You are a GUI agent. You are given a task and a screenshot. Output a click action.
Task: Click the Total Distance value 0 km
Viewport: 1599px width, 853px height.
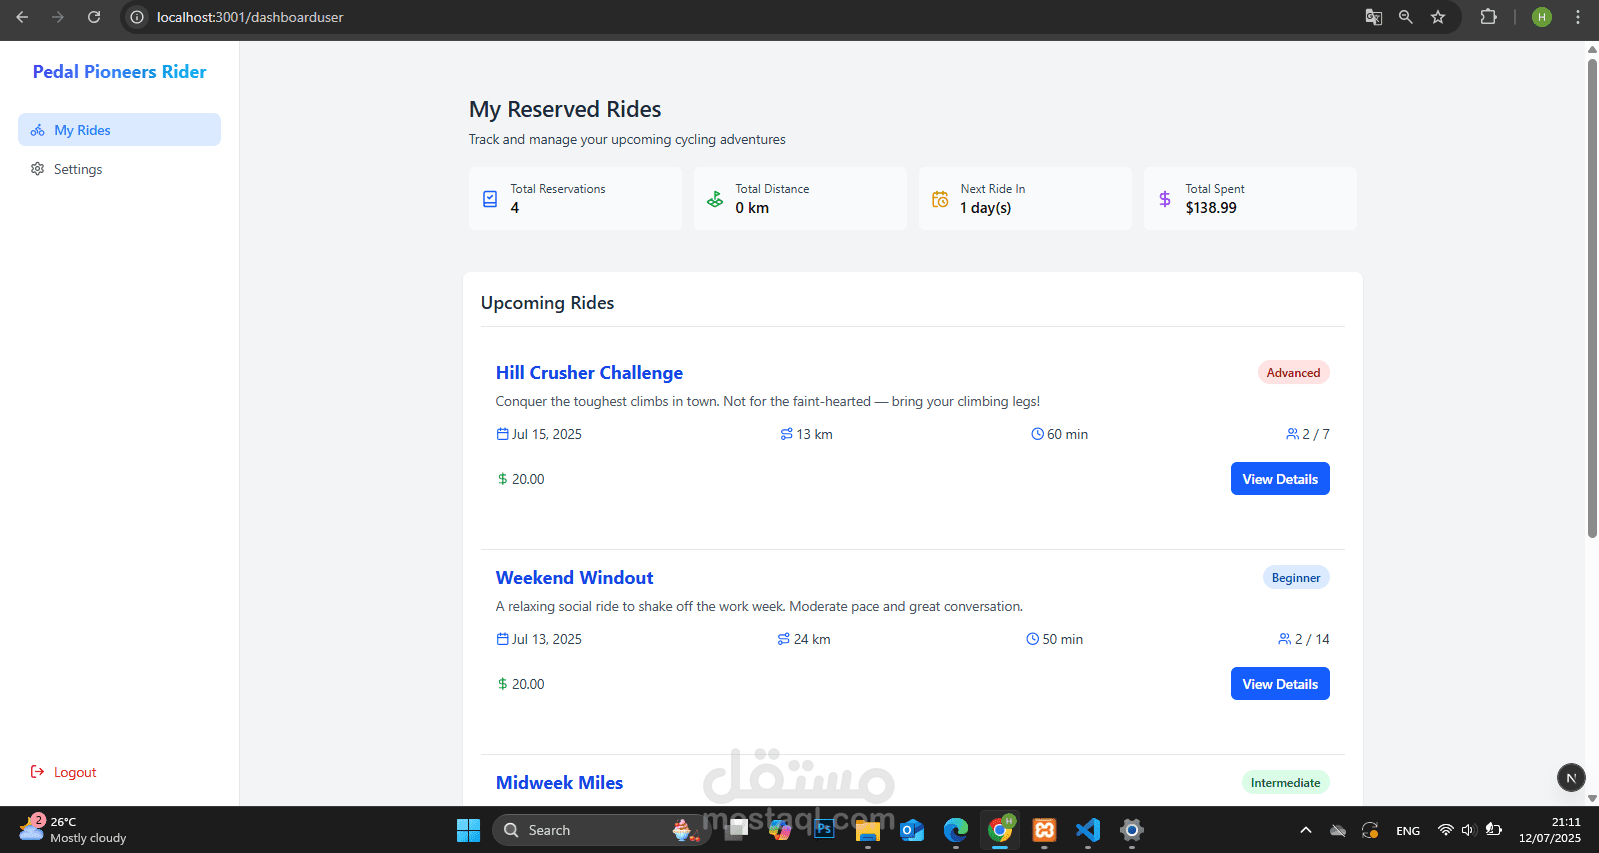(752, 208)
